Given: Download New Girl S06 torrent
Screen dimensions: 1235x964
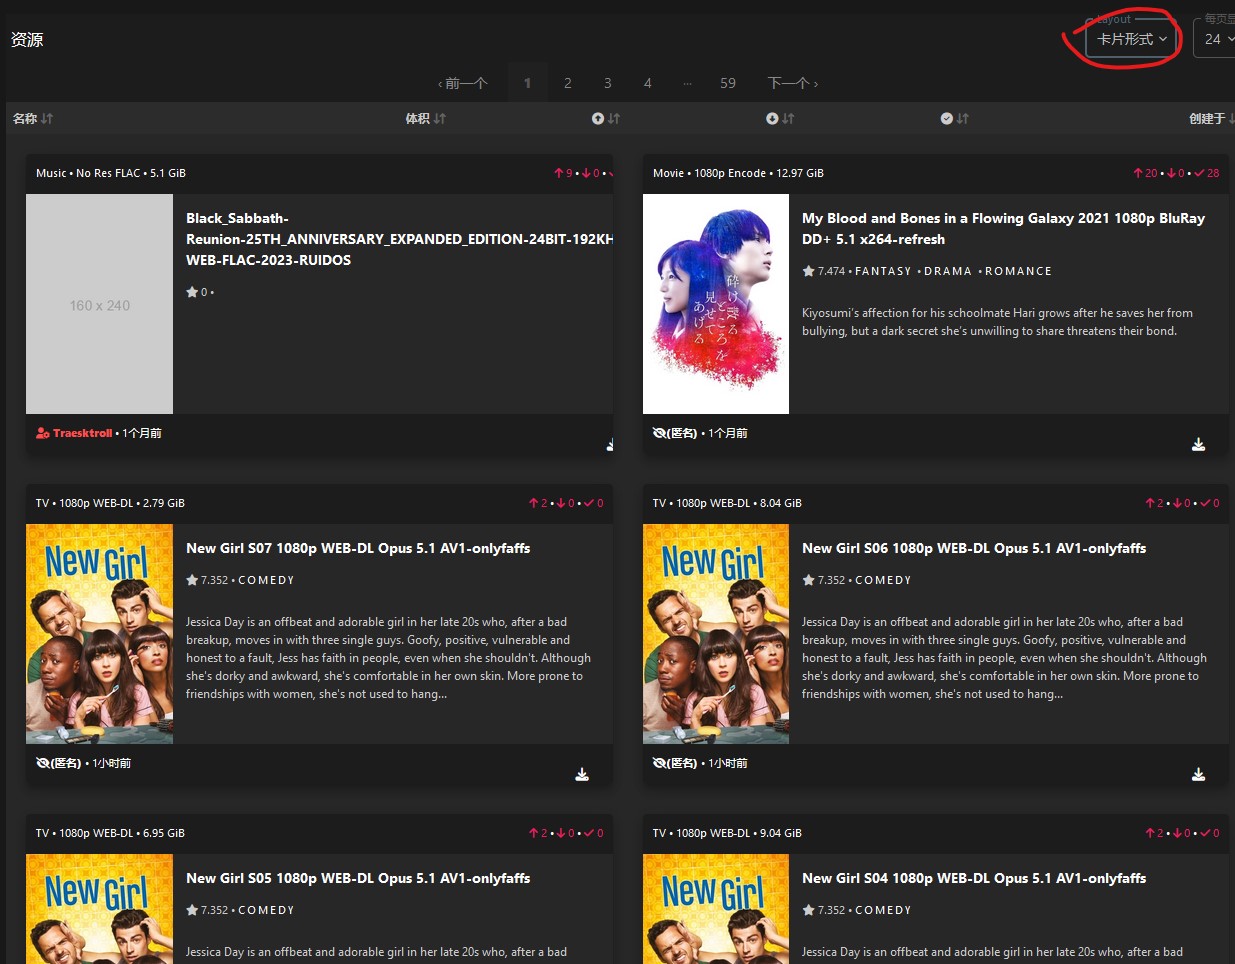Looking at the screenshot, I should 1198,774.
